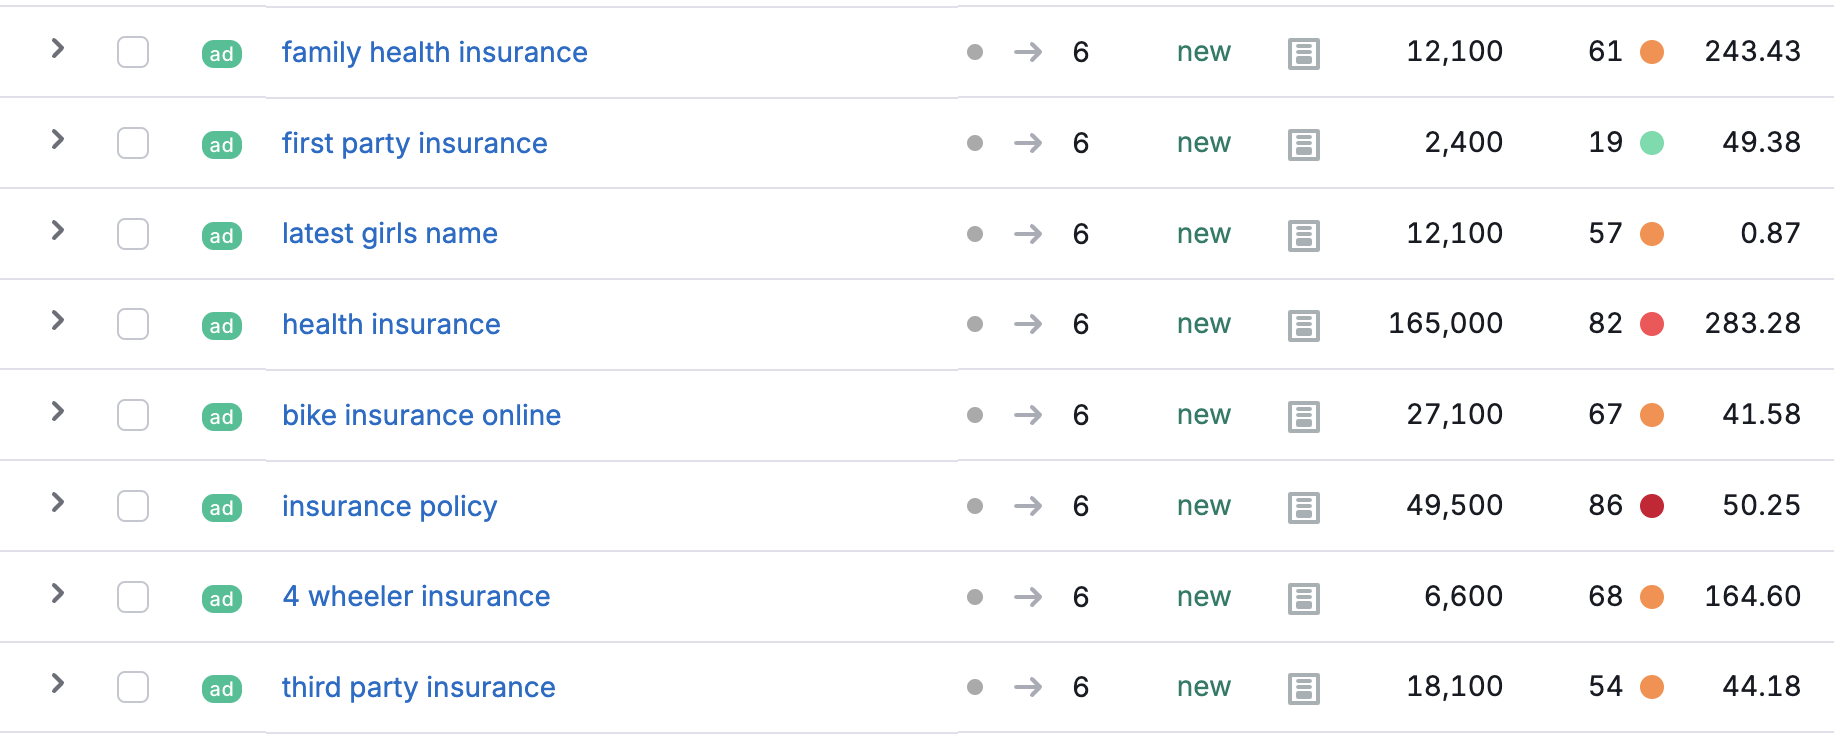This screenshot has height=734, width=1834.
Task: Expand the health insurance row details
Action: pos(58,320)
